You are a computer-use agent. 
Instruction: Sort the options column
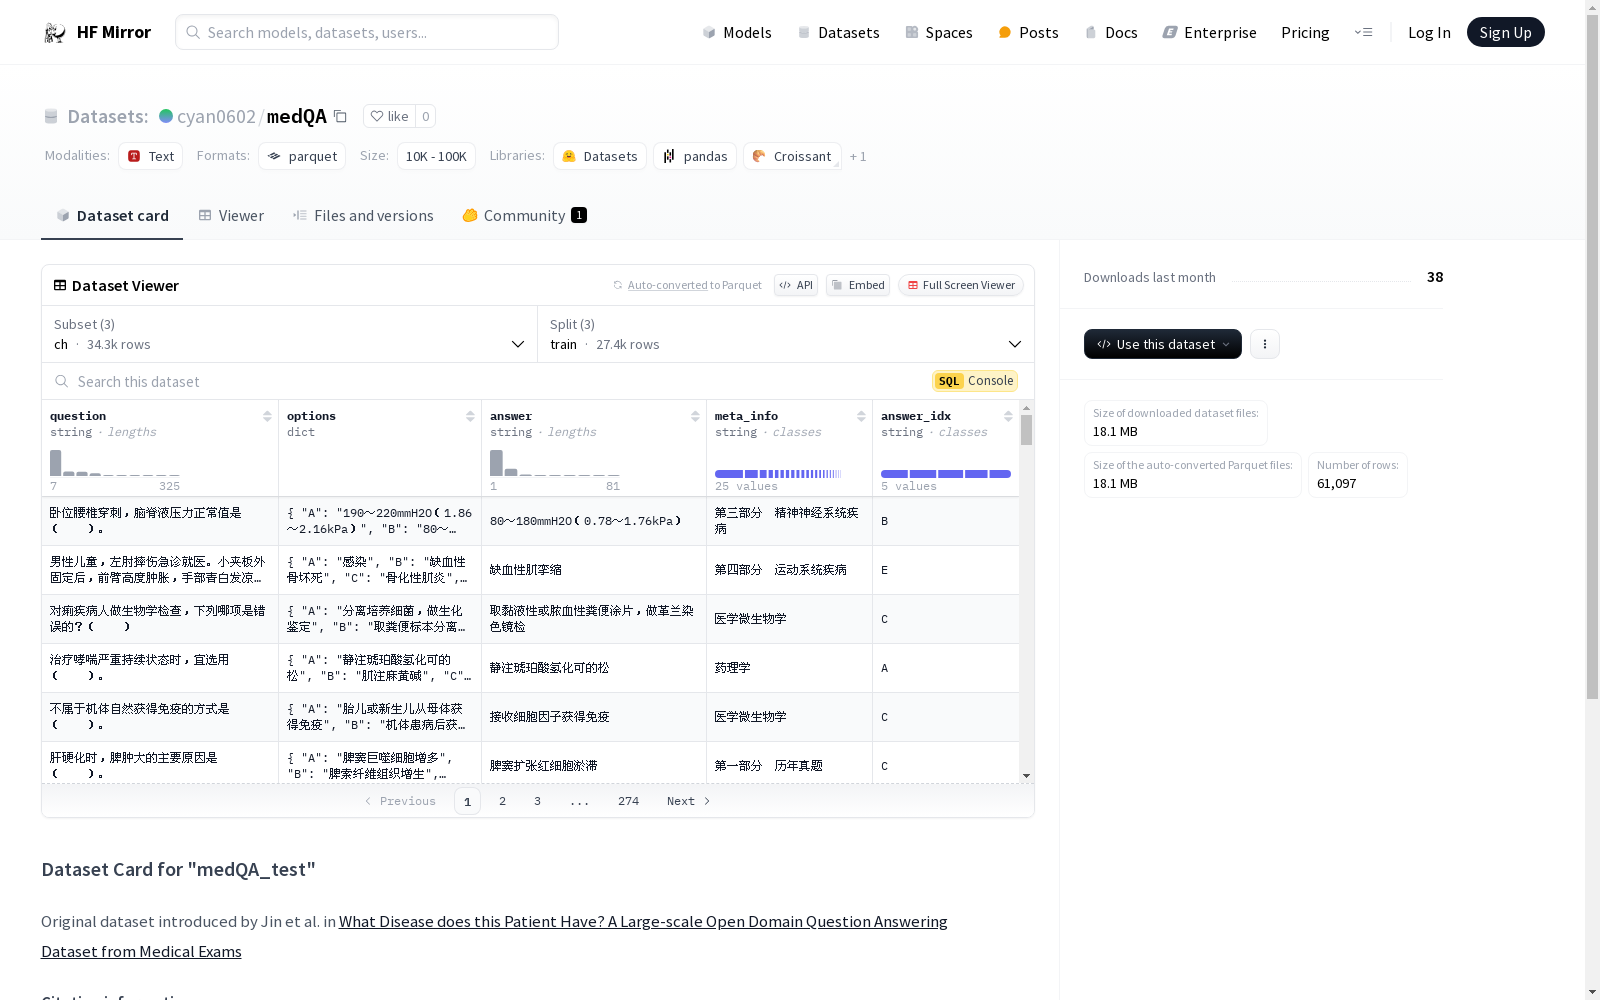[x=470, y=416]
